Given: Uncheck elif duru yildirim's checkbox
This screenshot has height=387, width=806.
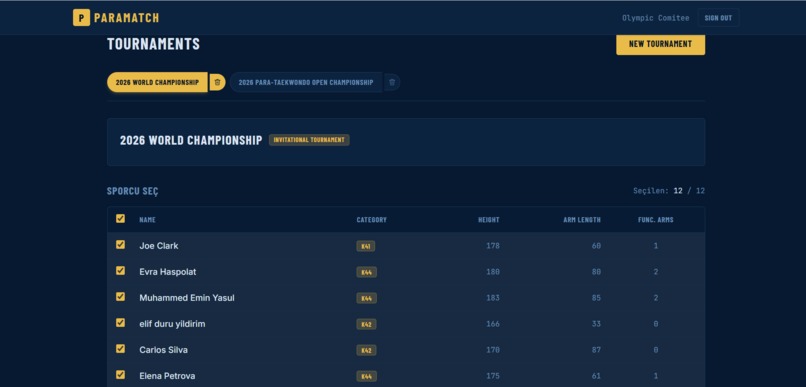Looking at the screenshot, I should coord(120,323).
